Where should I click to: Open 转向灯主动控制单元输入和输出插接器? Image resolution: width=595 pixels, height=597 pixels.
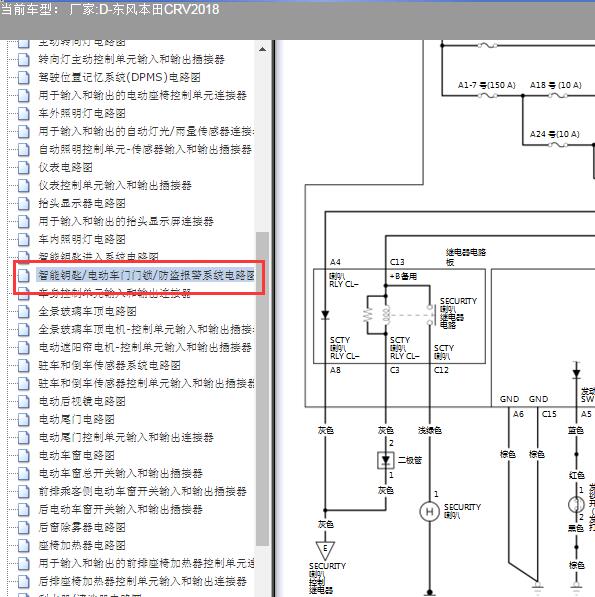point(131,59)
